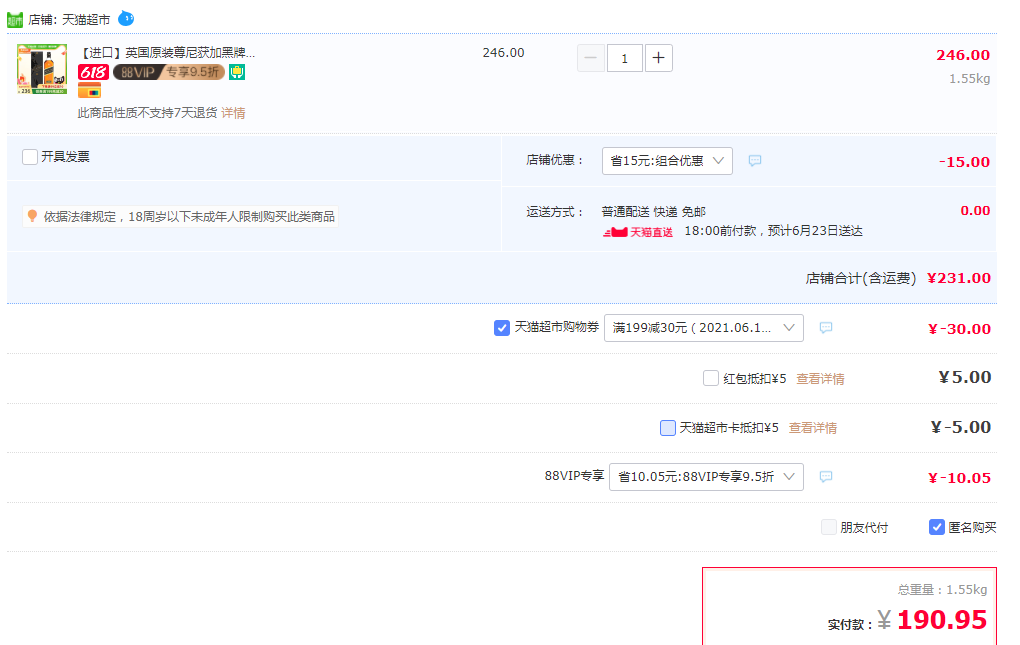Image resolution: width=1020 pixels, height=645 pixels.
Task: Click the coupon amount ¥-30.00
Action: pos(960,329)
